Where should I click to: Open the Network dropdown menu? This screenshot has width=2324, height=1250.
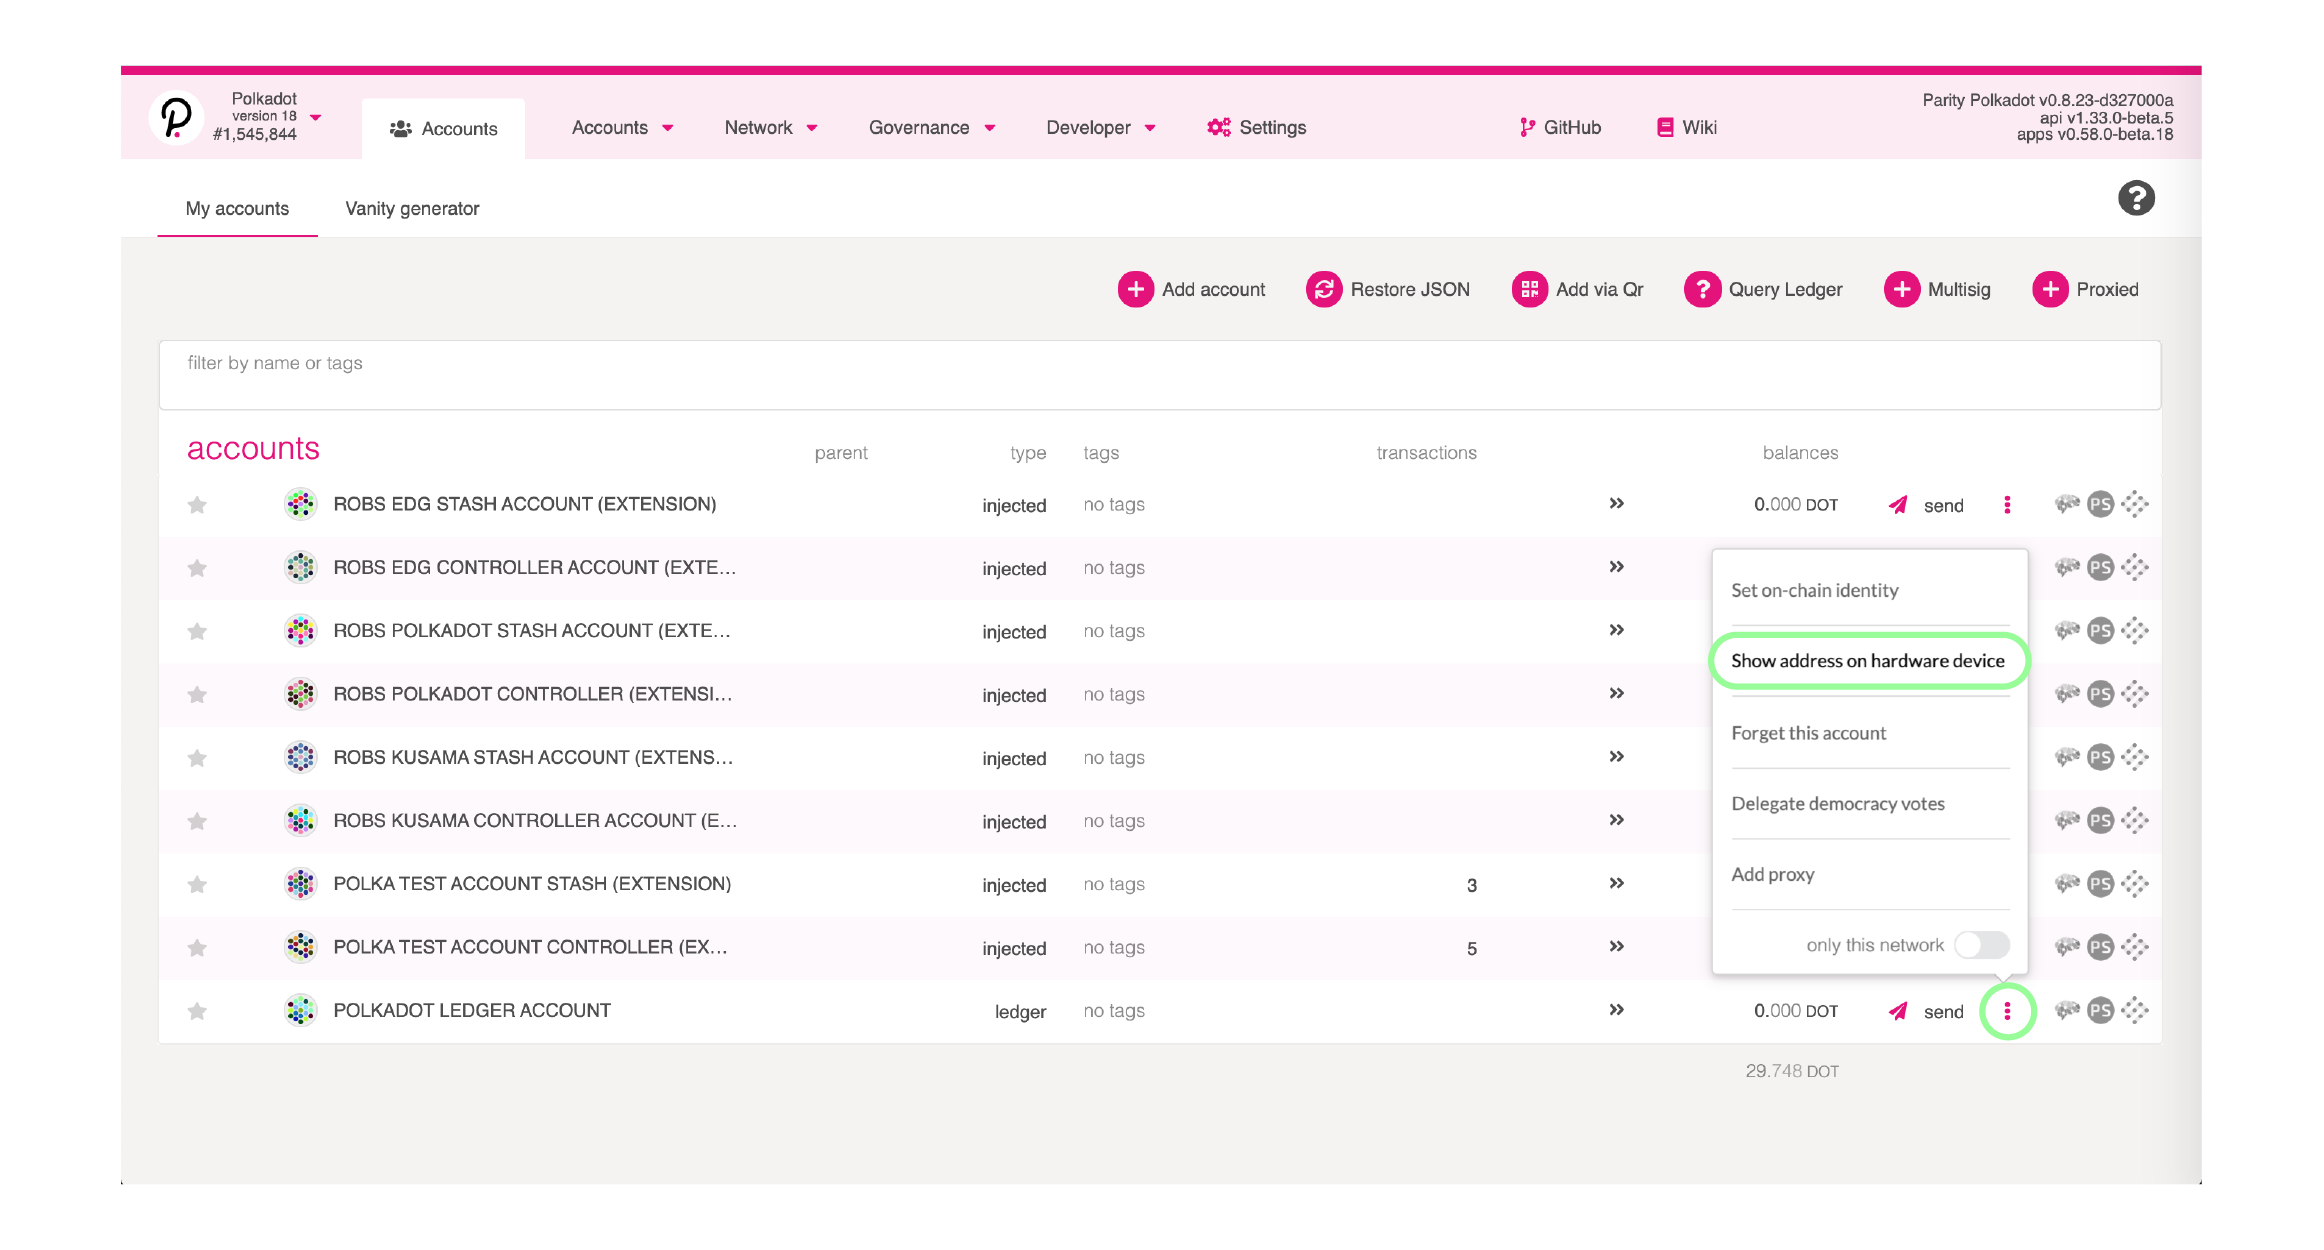[x=771, y=127]
